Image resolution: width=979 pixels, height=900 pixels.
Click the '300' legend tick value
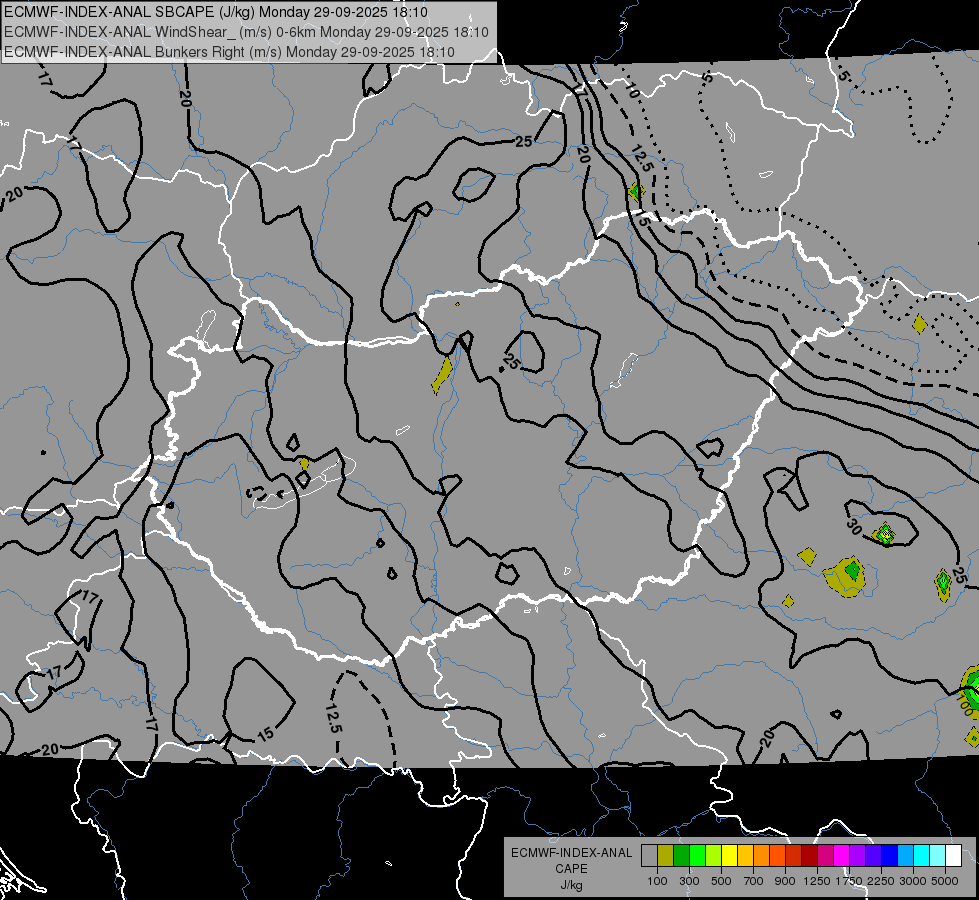click(x=689, y=881)
